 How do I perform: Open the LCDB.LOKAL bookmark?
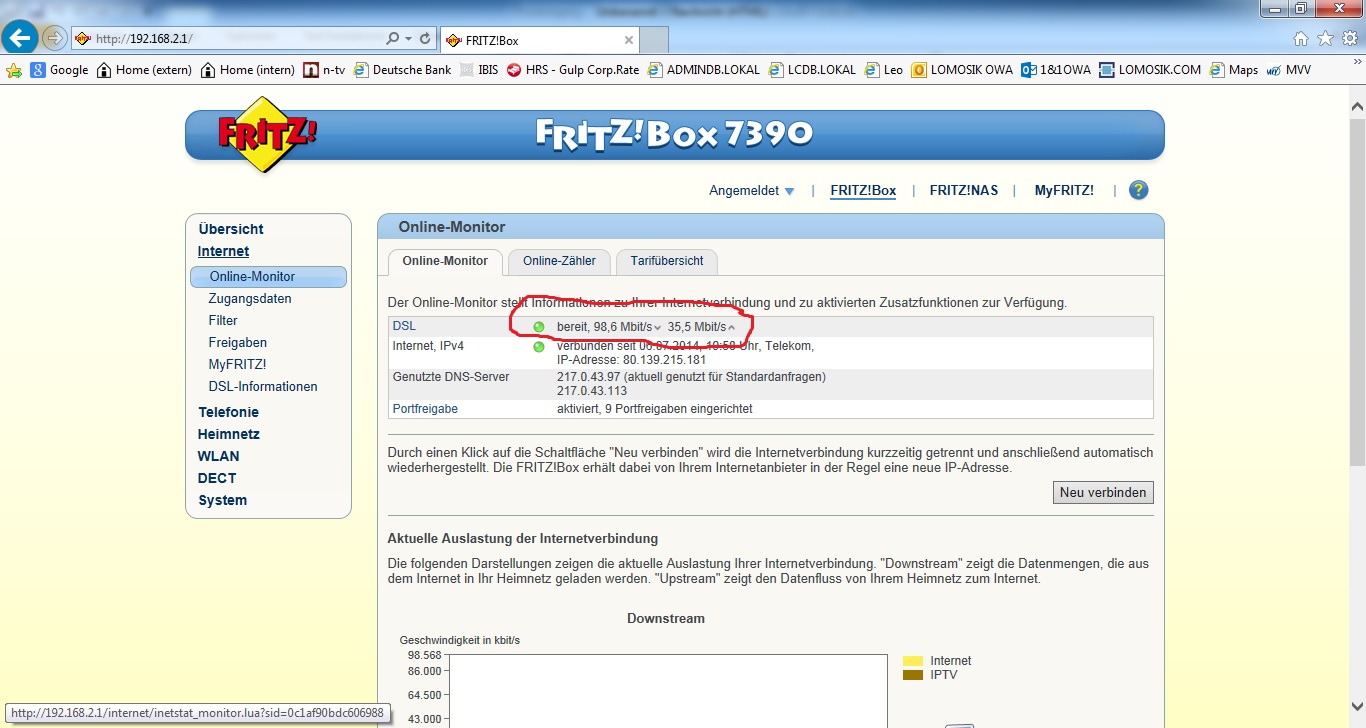tap(813, 70)
